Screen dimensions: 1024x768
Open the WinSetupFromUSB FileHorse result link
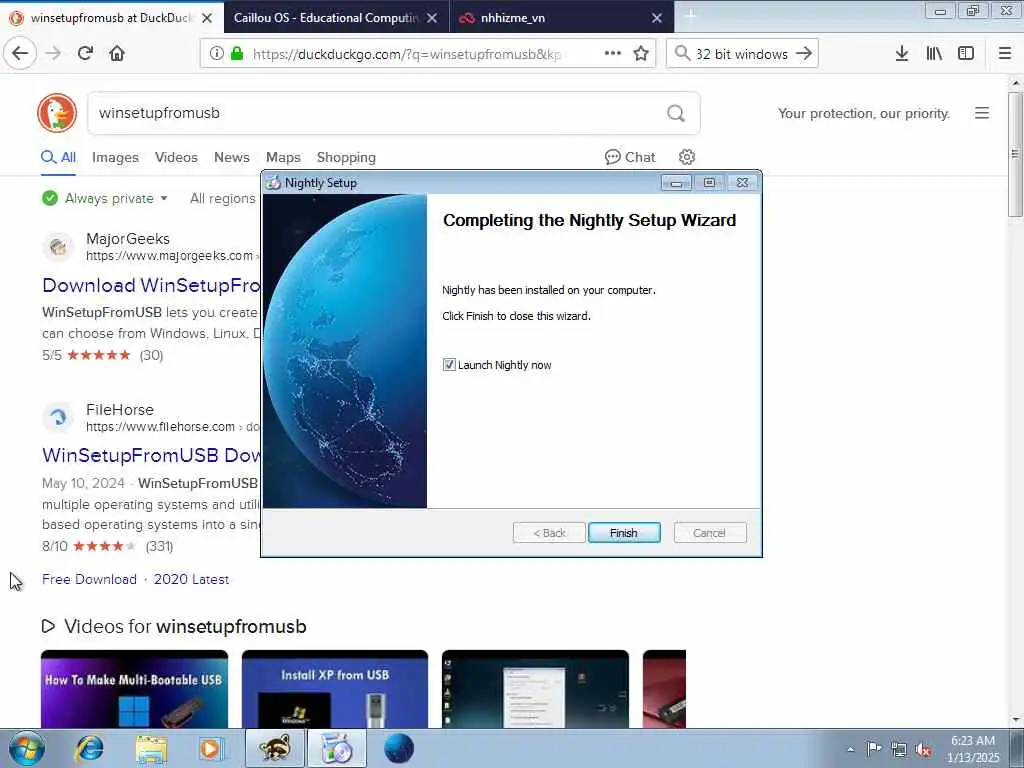151,455
